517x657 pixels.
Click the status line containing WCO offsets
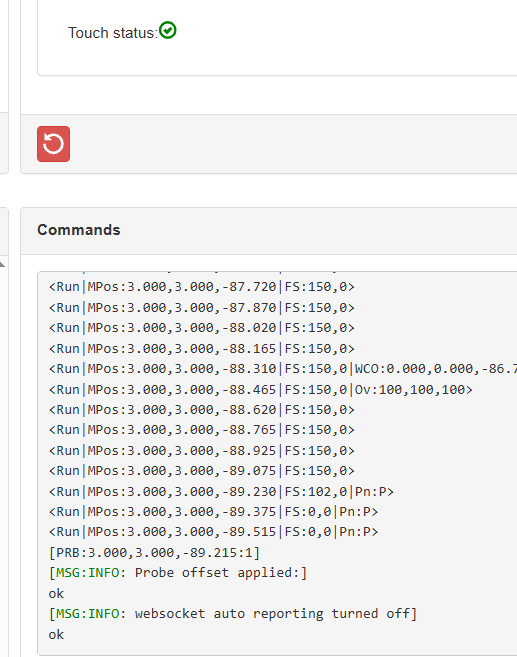[283, 369]
